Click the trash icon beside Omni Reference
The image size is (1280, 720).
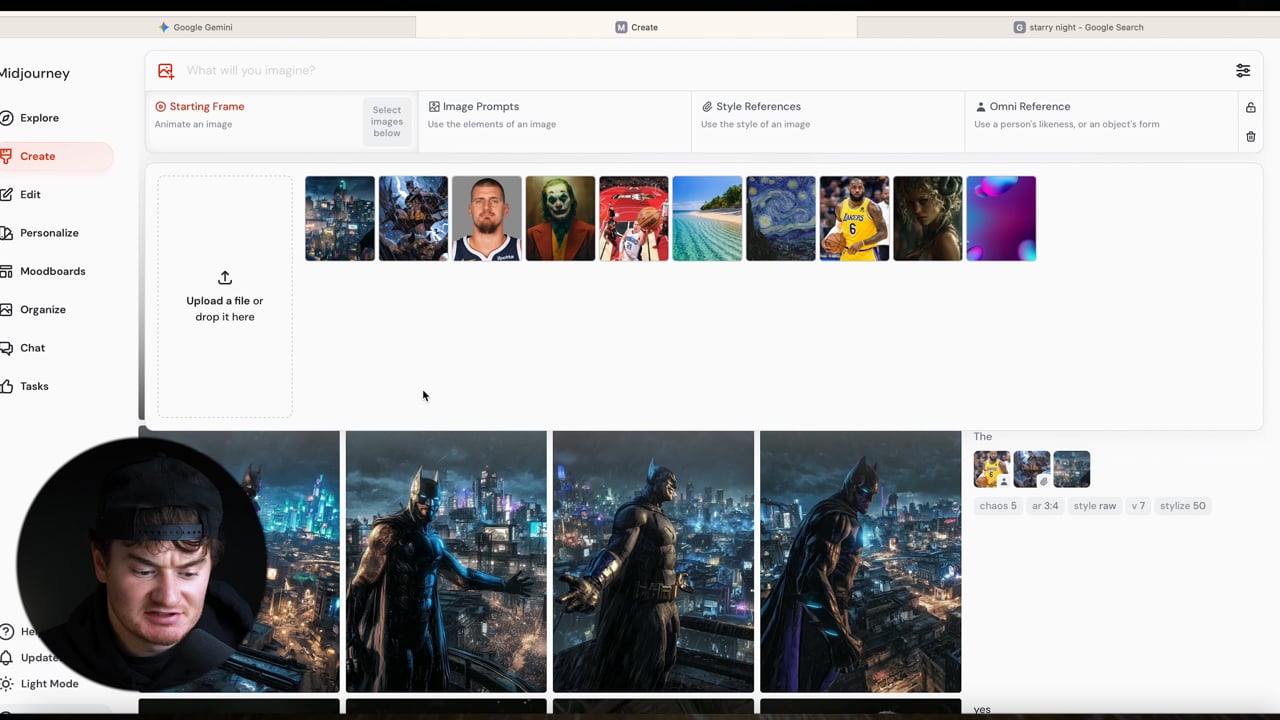[1250, 136]
